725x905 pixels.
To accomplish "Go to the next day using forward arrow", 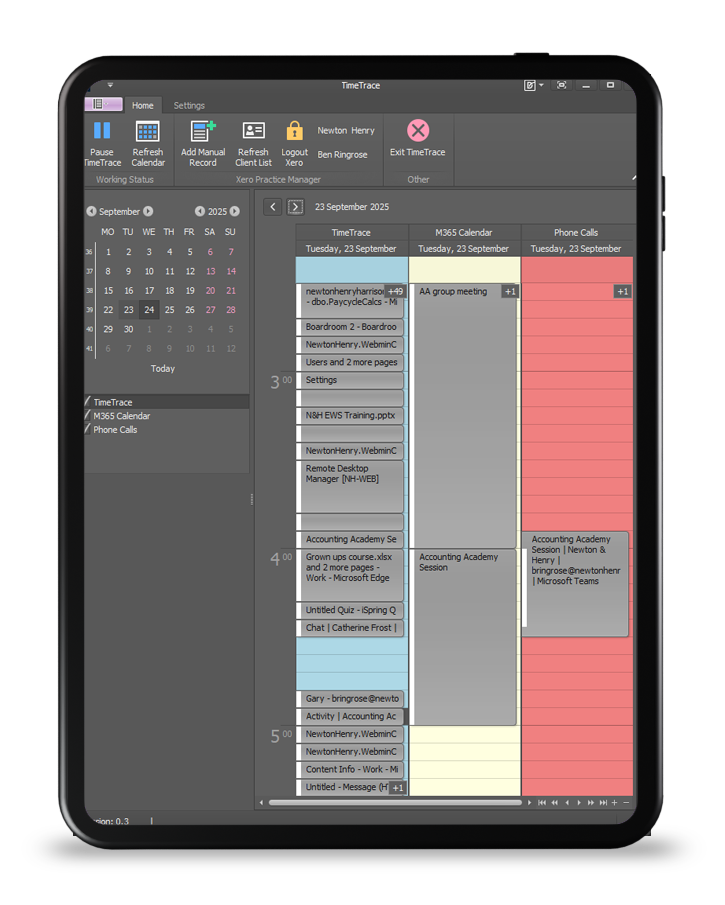I will (x=295, y=207).
